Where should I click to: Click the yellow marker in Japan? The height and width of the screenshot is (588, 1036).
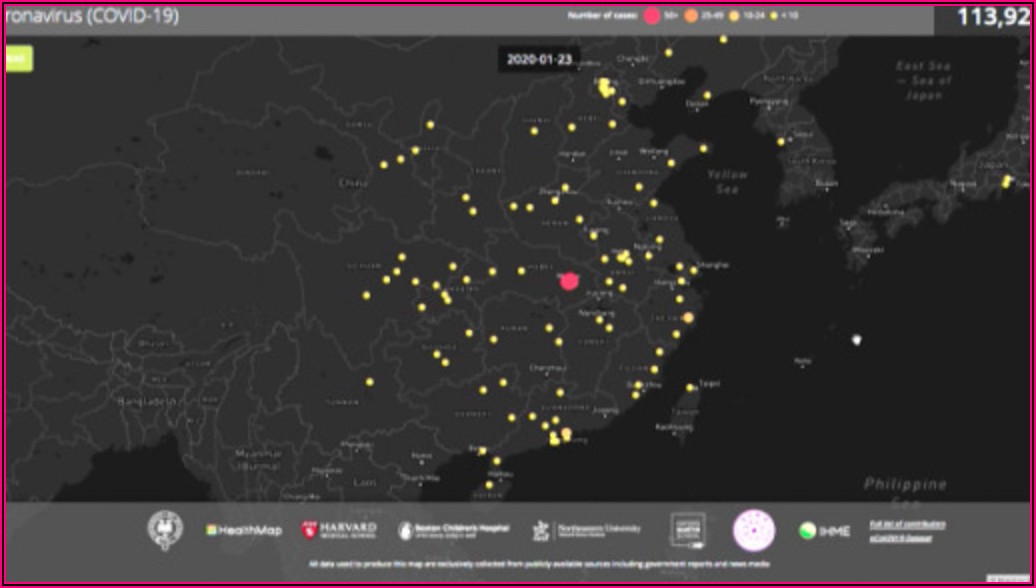[1006, 180]
